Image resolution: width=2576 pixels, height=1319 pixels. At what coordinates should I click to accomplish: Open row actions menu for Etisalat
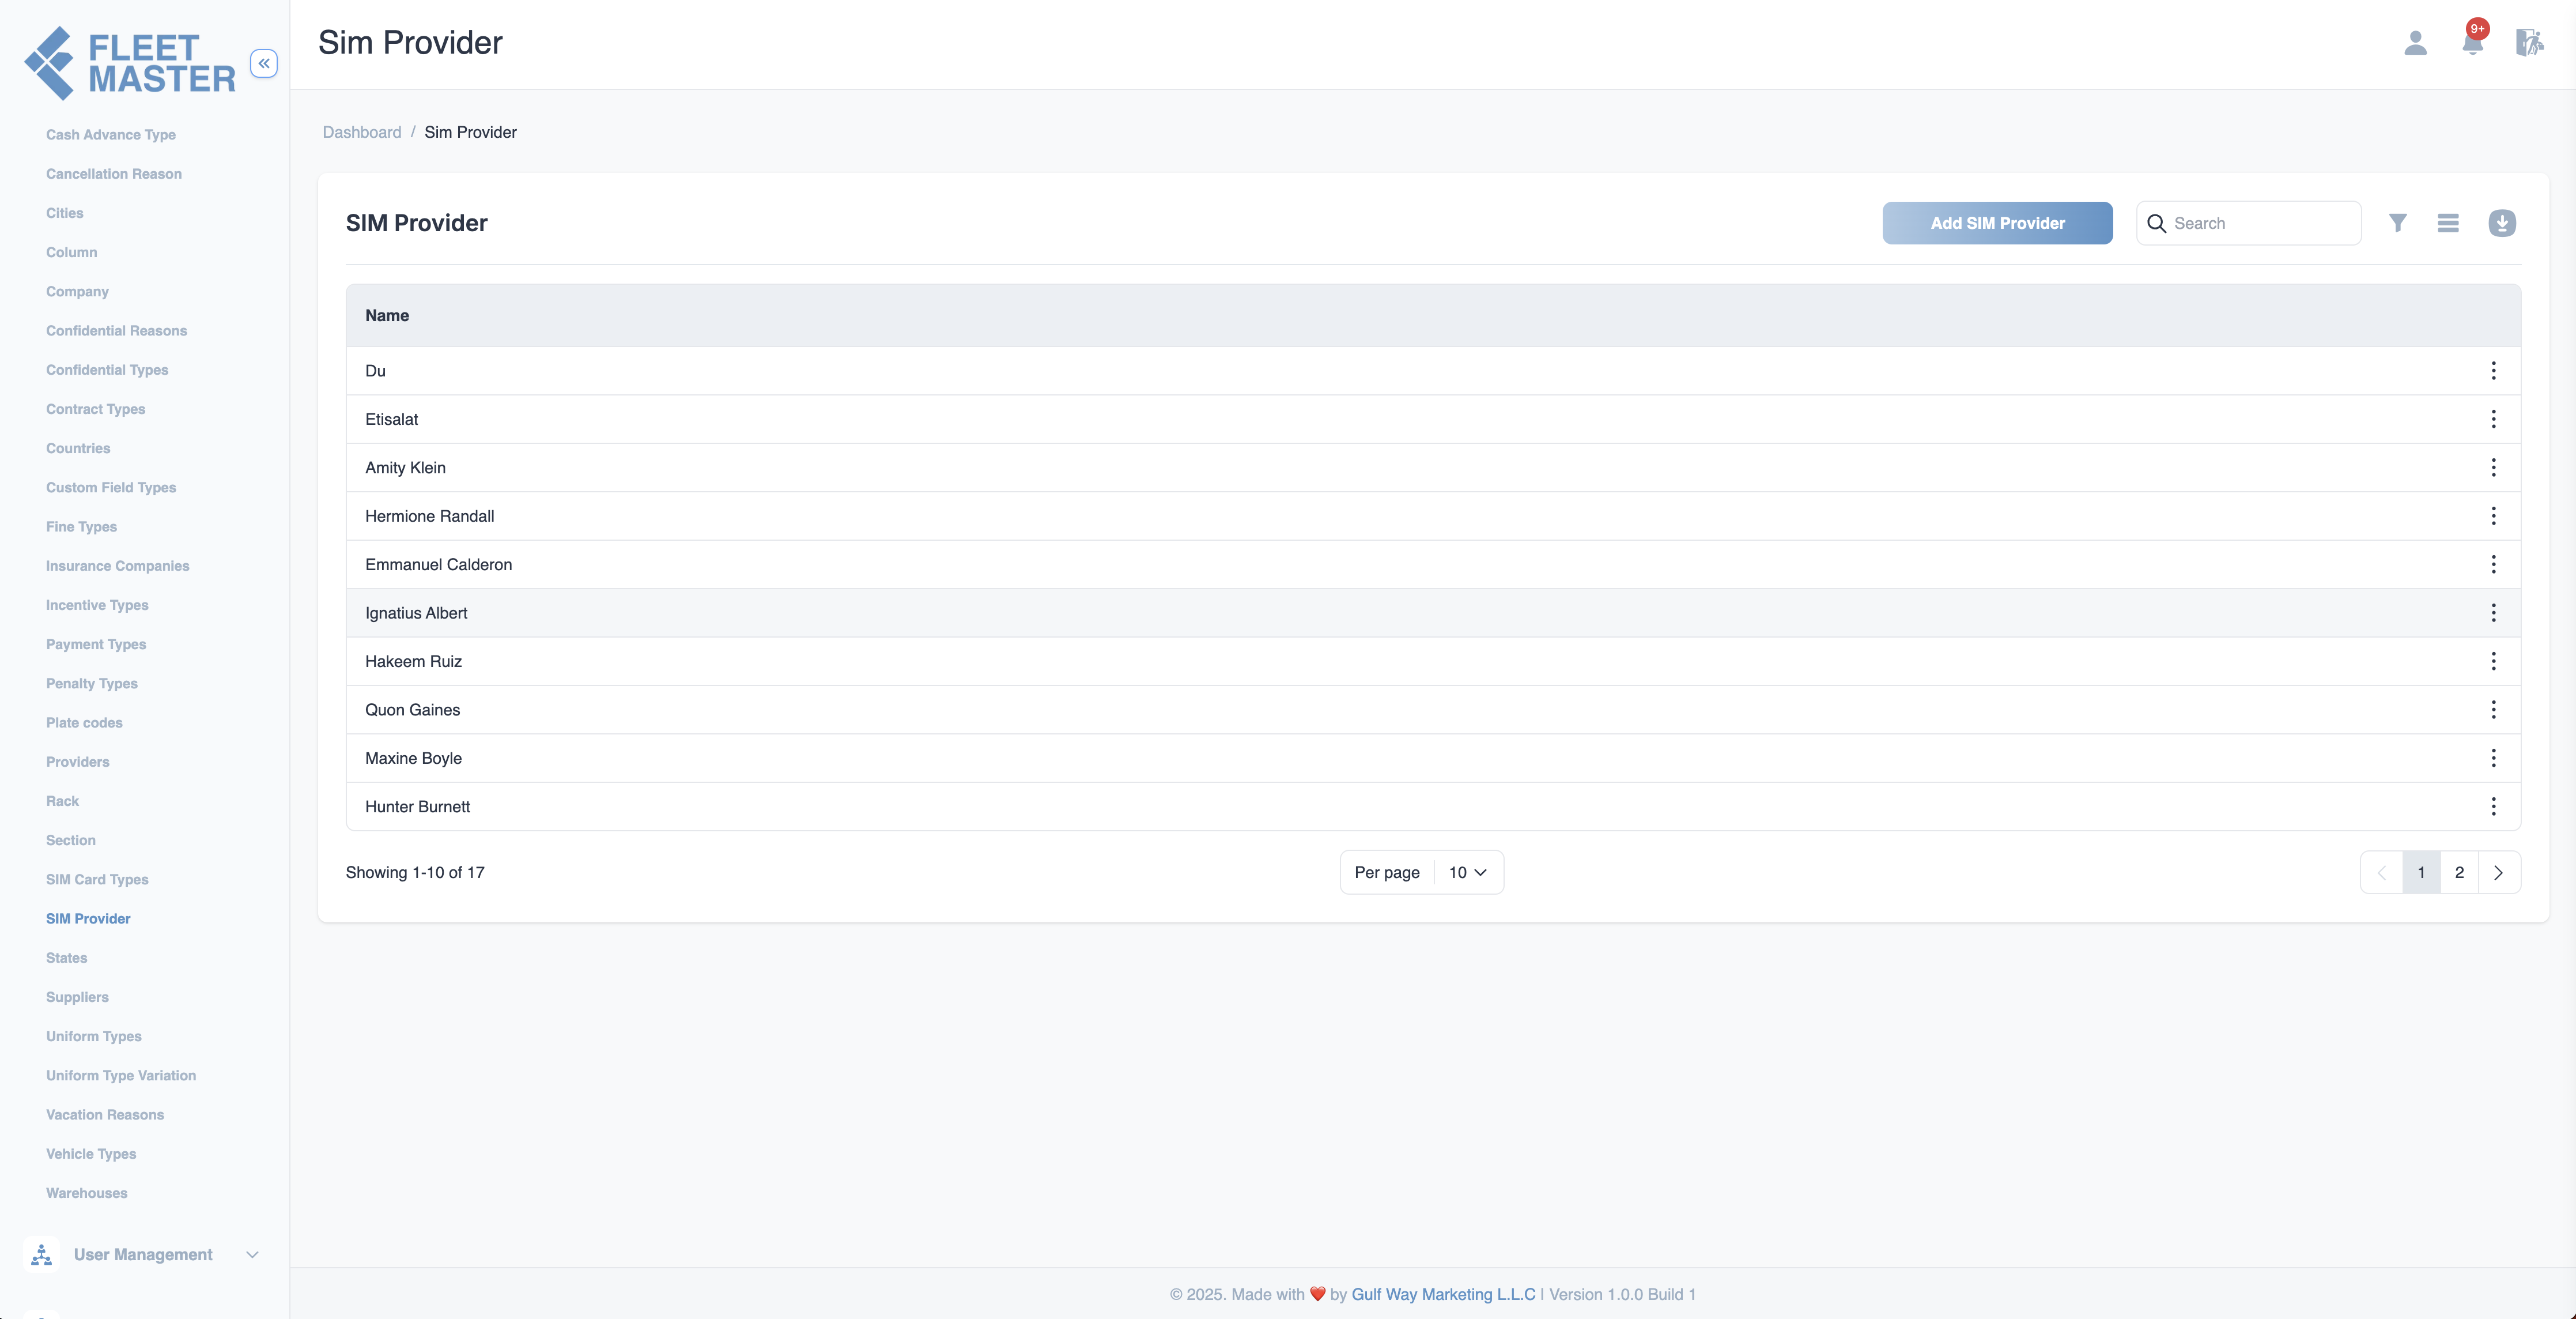click(x=2493, y=419)
